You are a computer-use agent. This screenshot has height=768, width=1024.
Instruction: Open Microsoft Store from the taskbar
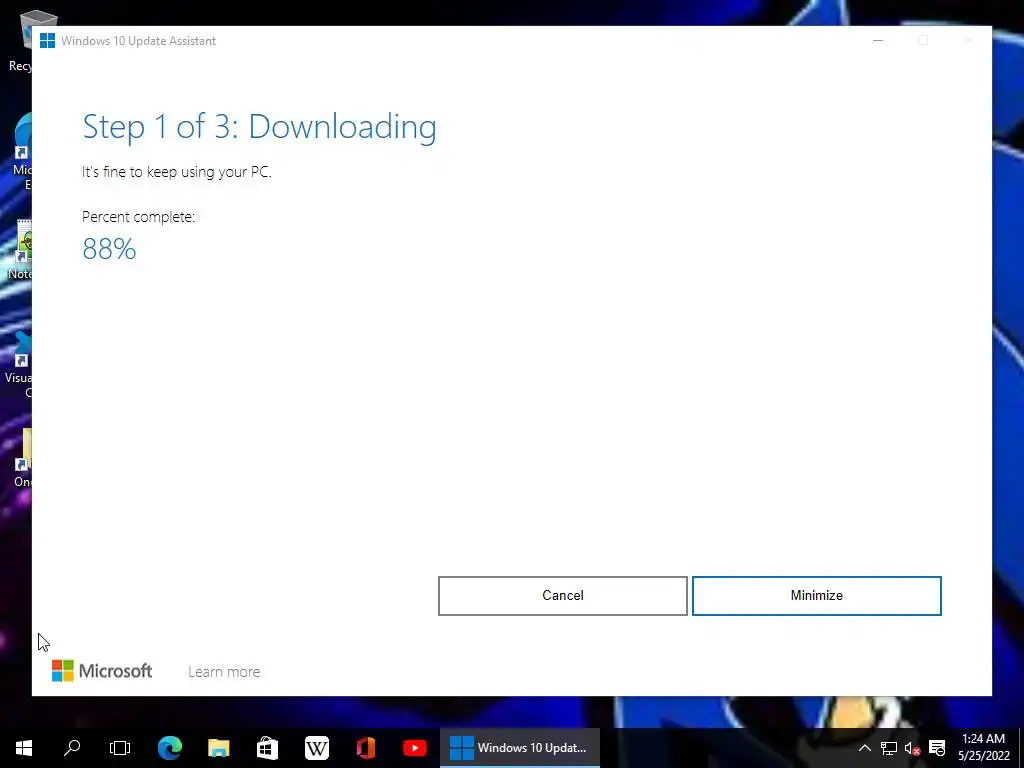267,748
